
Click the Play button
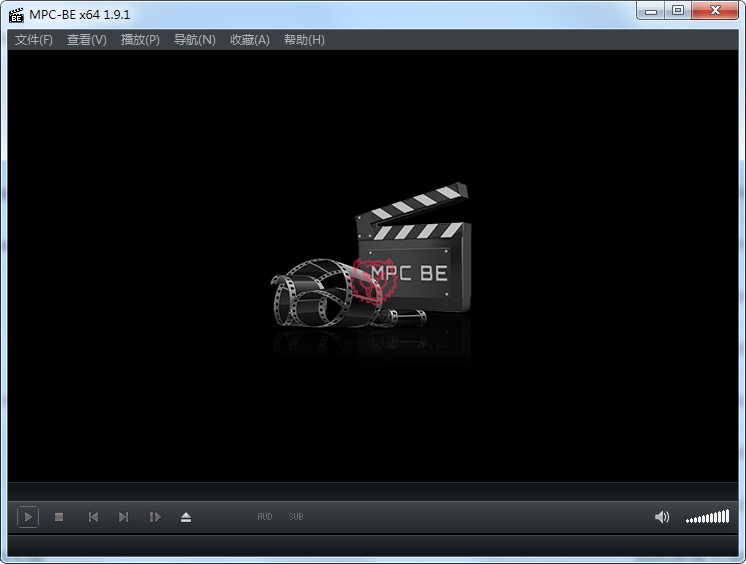coord(28,517)
